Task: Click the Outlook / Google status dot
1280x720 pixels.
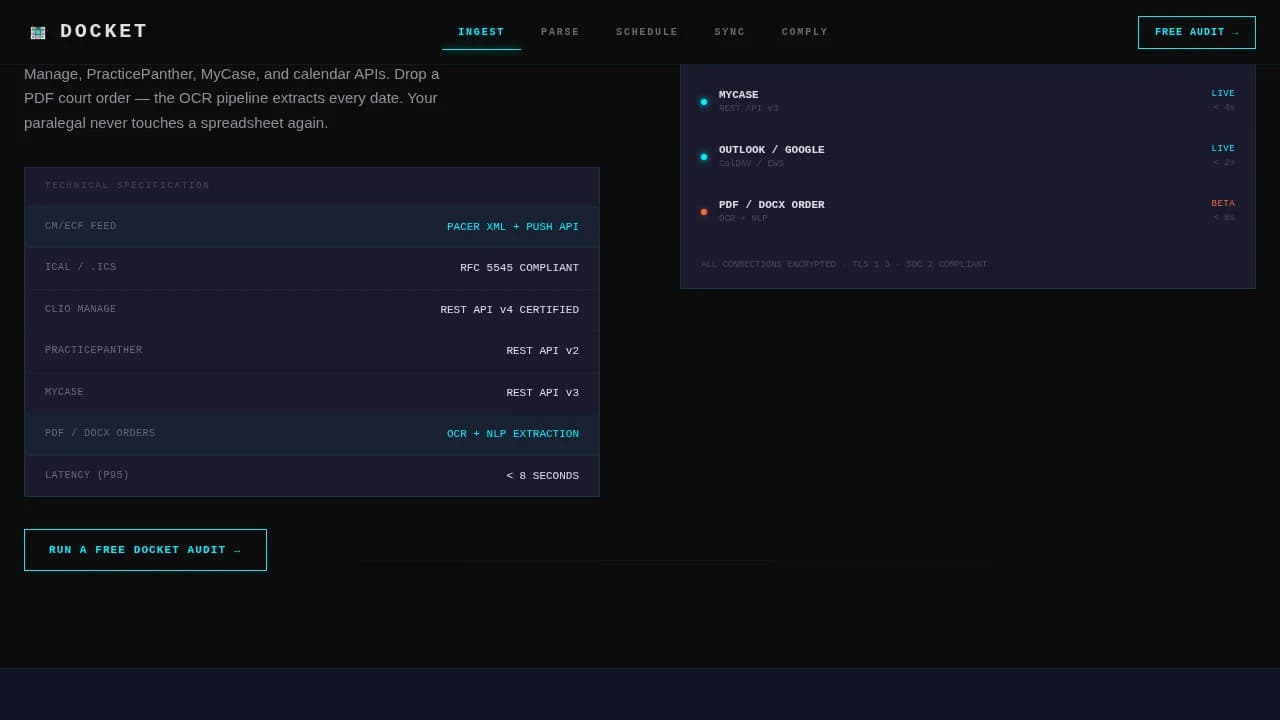Action: (x=704, y=157)
